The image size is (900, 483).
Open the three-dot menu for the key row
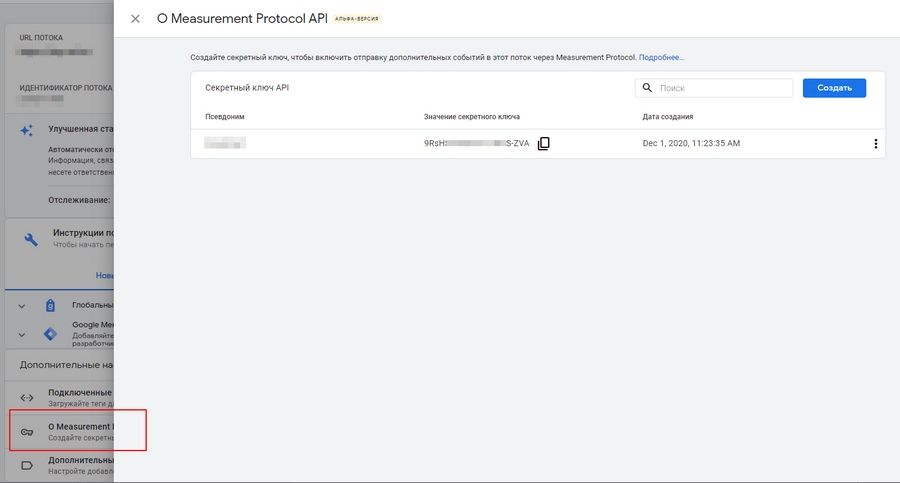[x=875, y=144]
